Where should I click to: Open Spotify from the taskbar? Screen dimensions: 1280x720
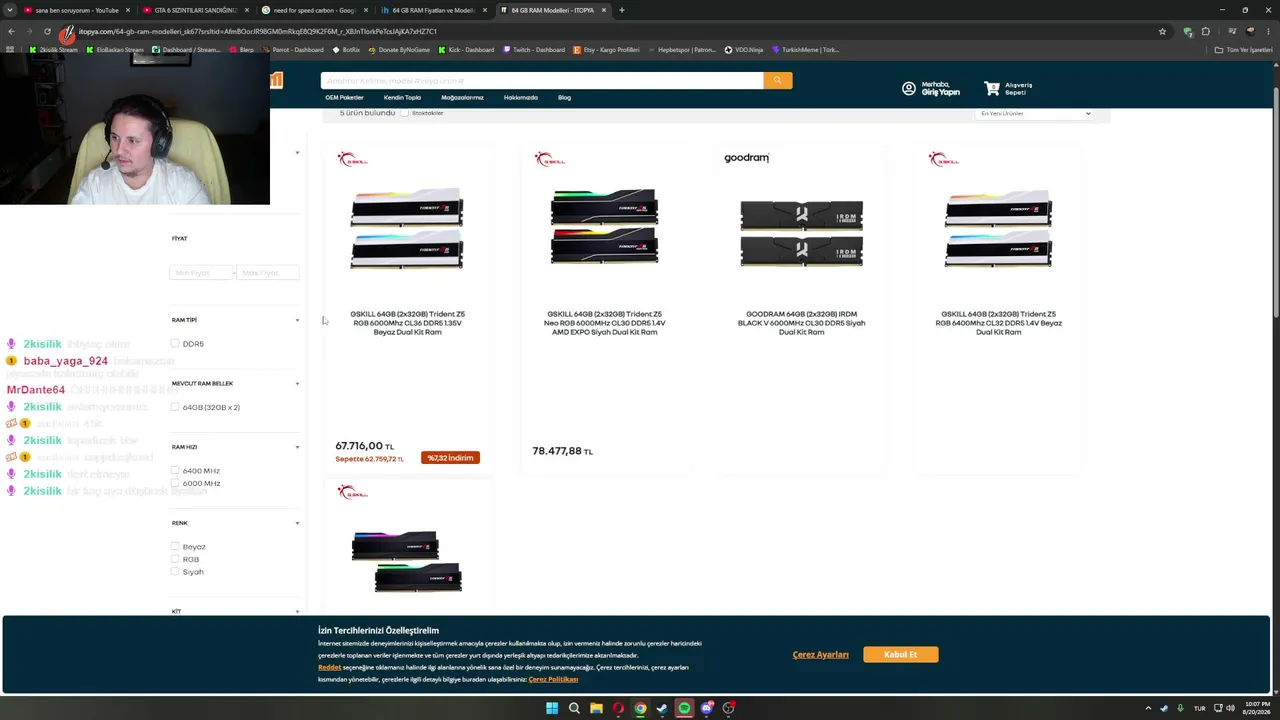[684, 708]
